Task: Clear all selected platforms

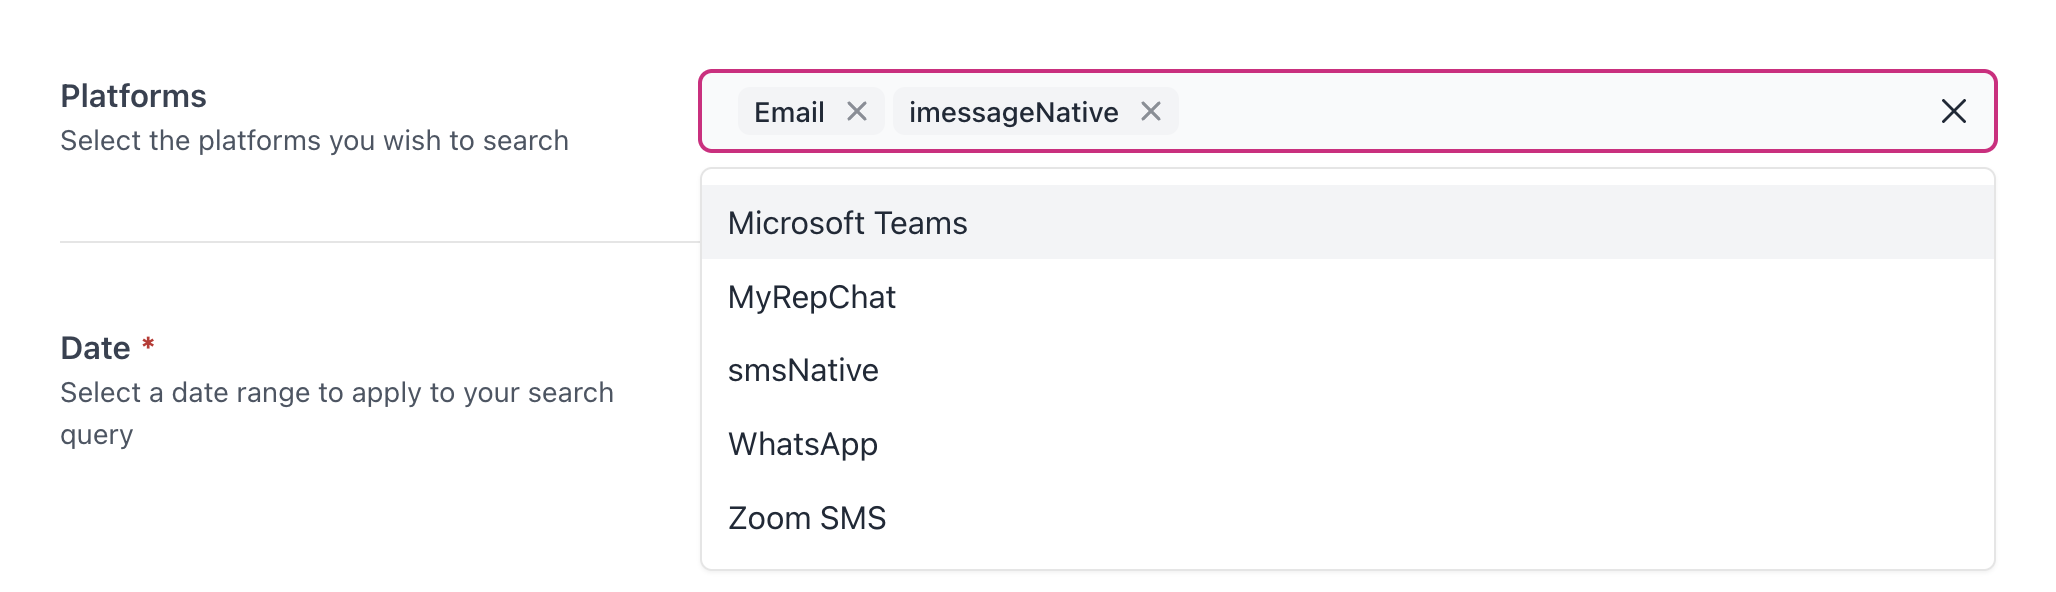Action: tap(1953, 111)
